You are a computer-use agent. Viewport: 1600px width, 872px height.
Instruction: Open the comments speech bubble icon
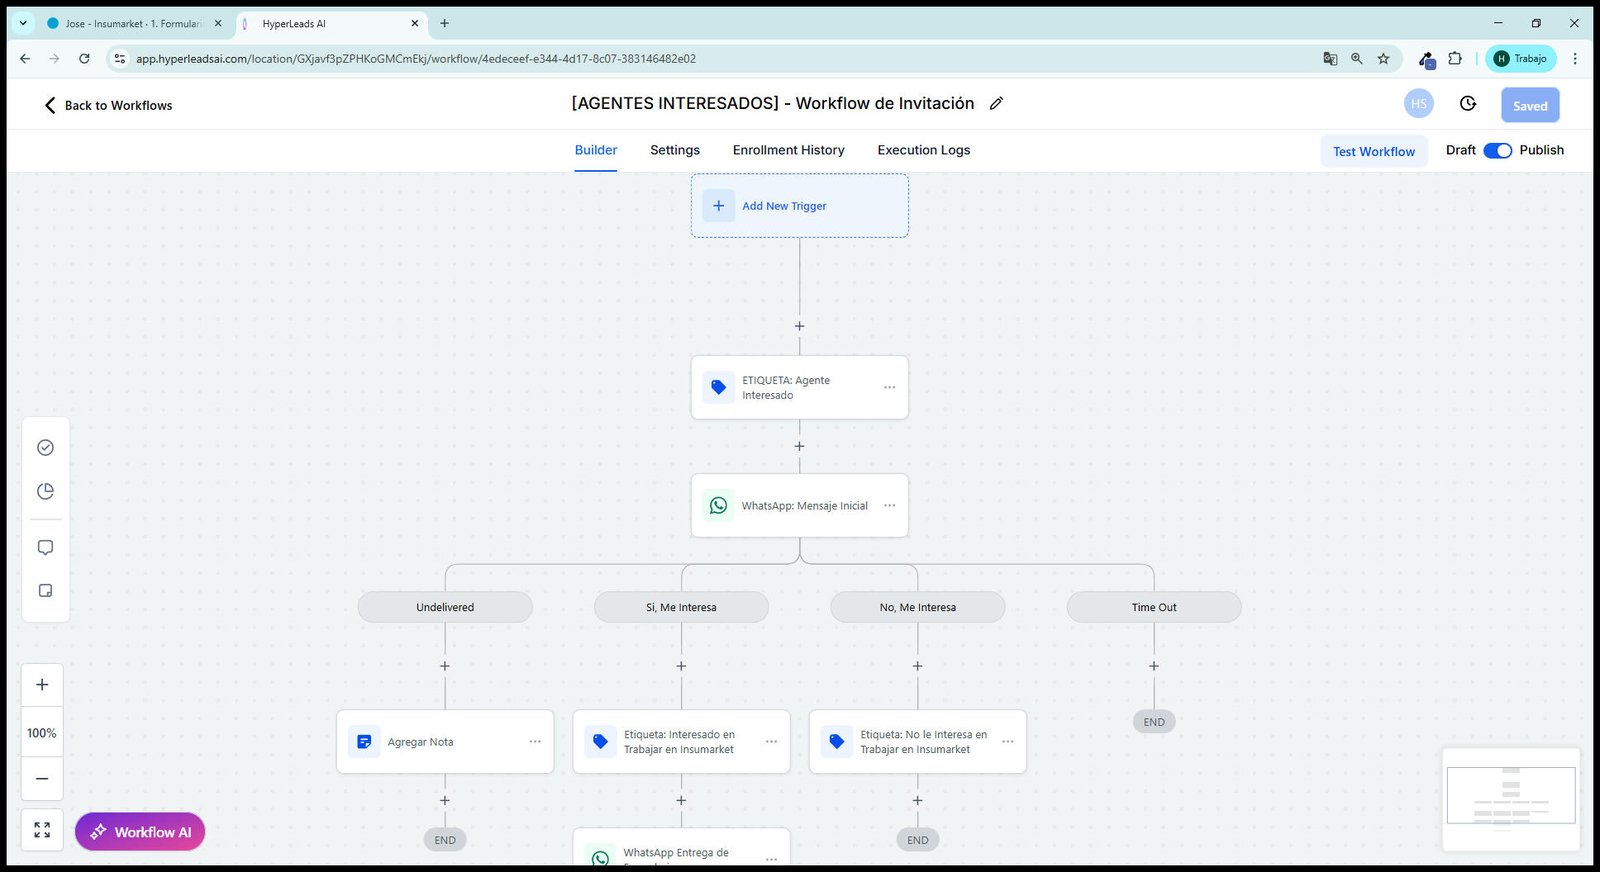[45, 548]
